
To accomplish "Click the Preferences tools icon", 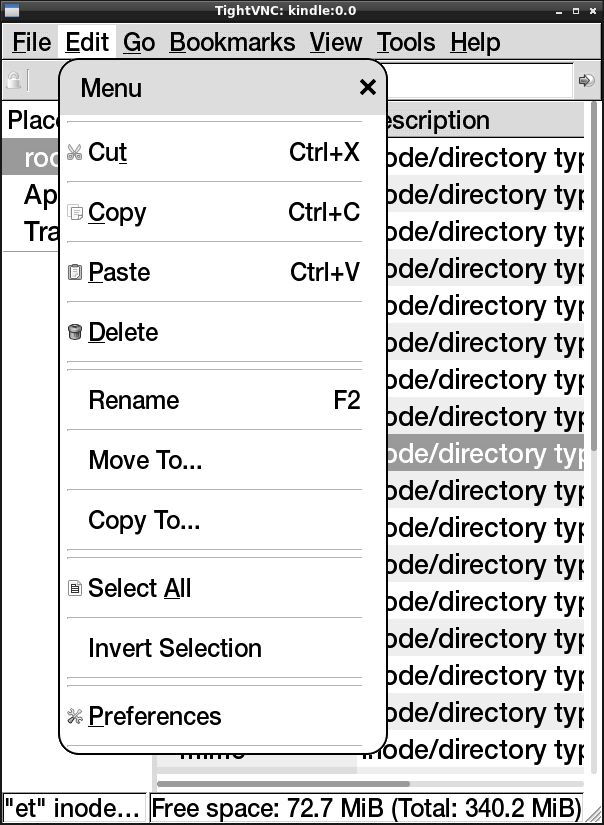I will (x=74, y=716).
